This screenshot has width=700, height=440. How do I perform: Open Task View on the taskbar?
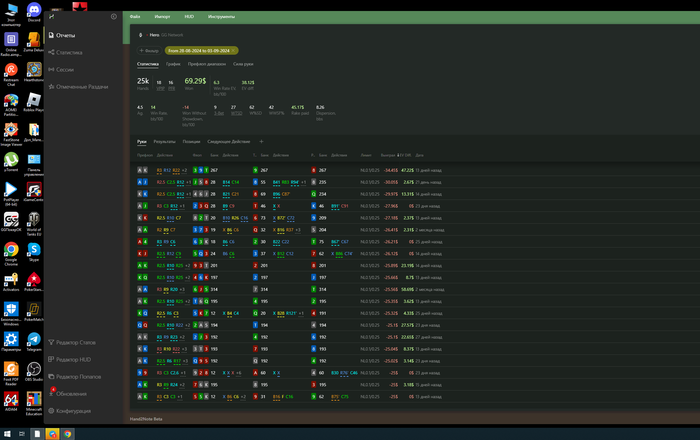[x=22, y=434]
